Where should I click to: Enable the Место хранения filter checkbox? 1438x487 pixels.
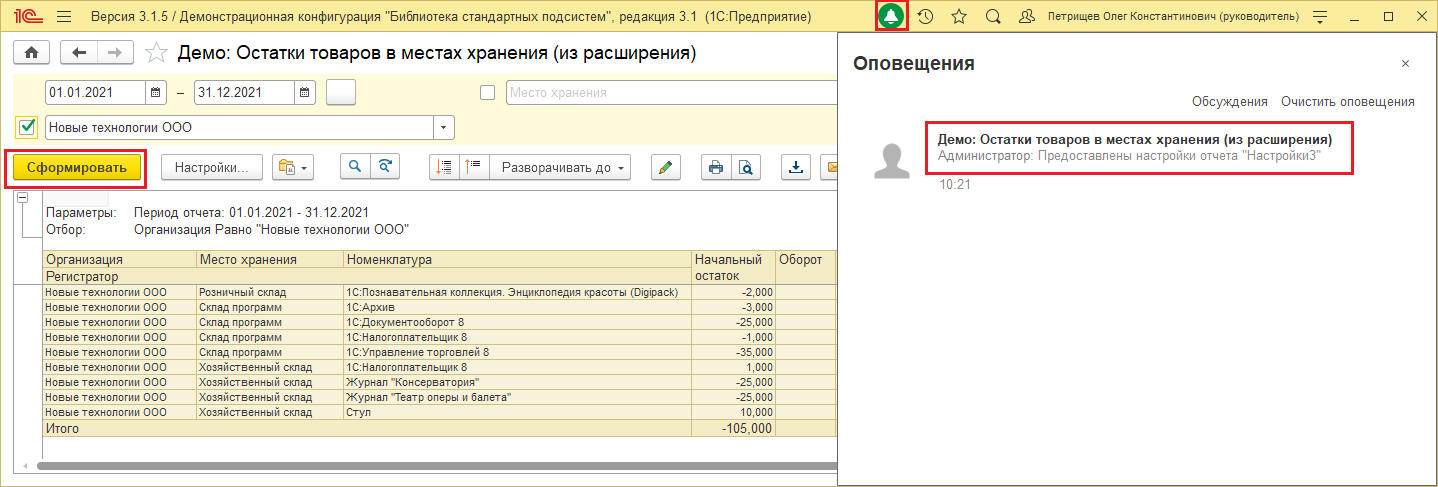click(488, 93)
